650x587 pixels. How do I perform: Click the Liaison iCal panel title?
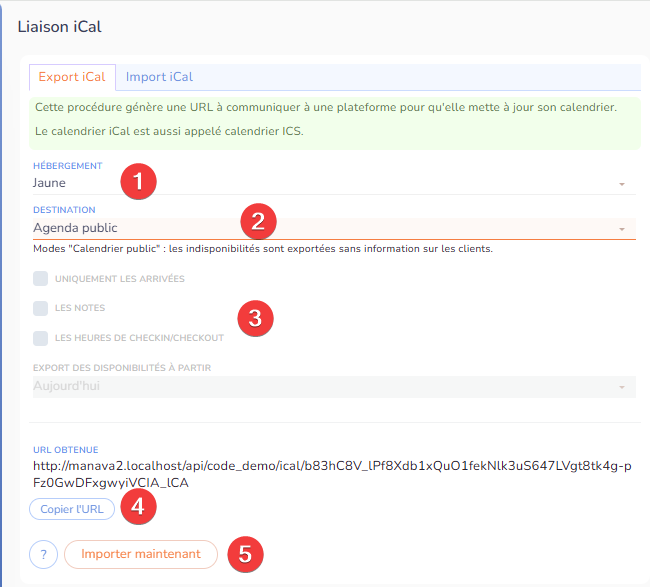point(60,27)
